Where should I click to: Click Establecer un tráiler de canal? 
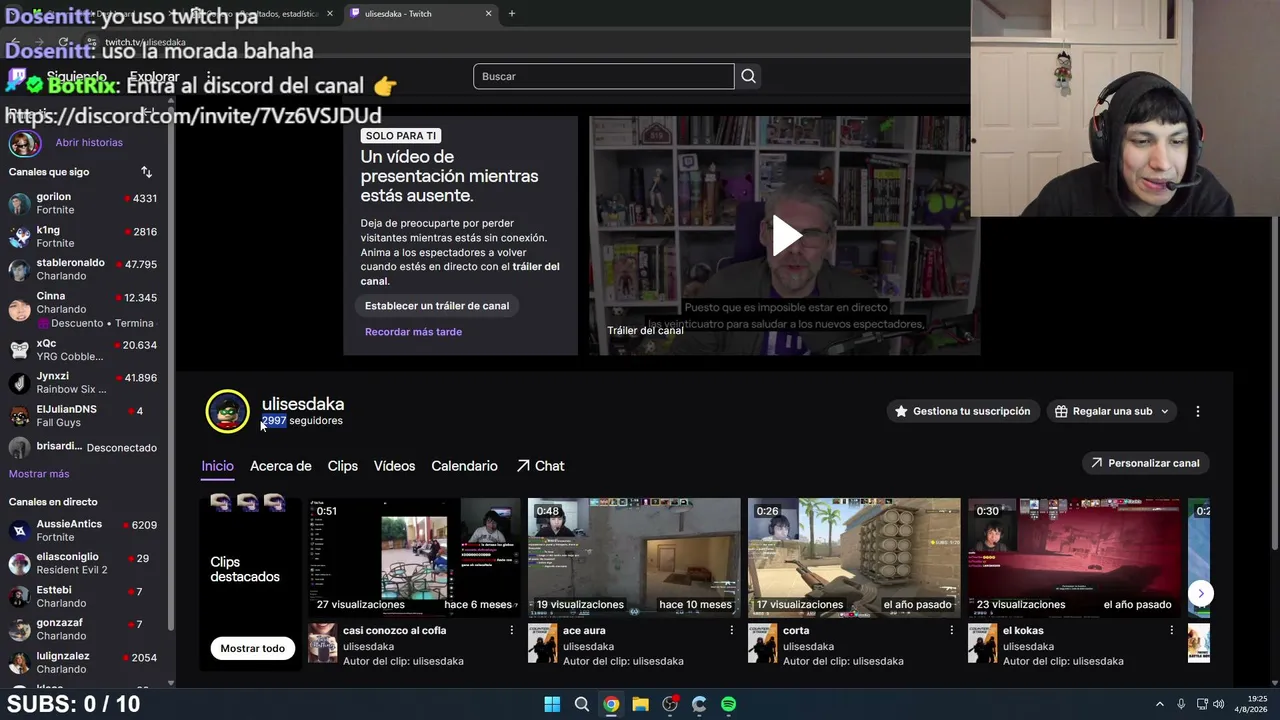437,306
